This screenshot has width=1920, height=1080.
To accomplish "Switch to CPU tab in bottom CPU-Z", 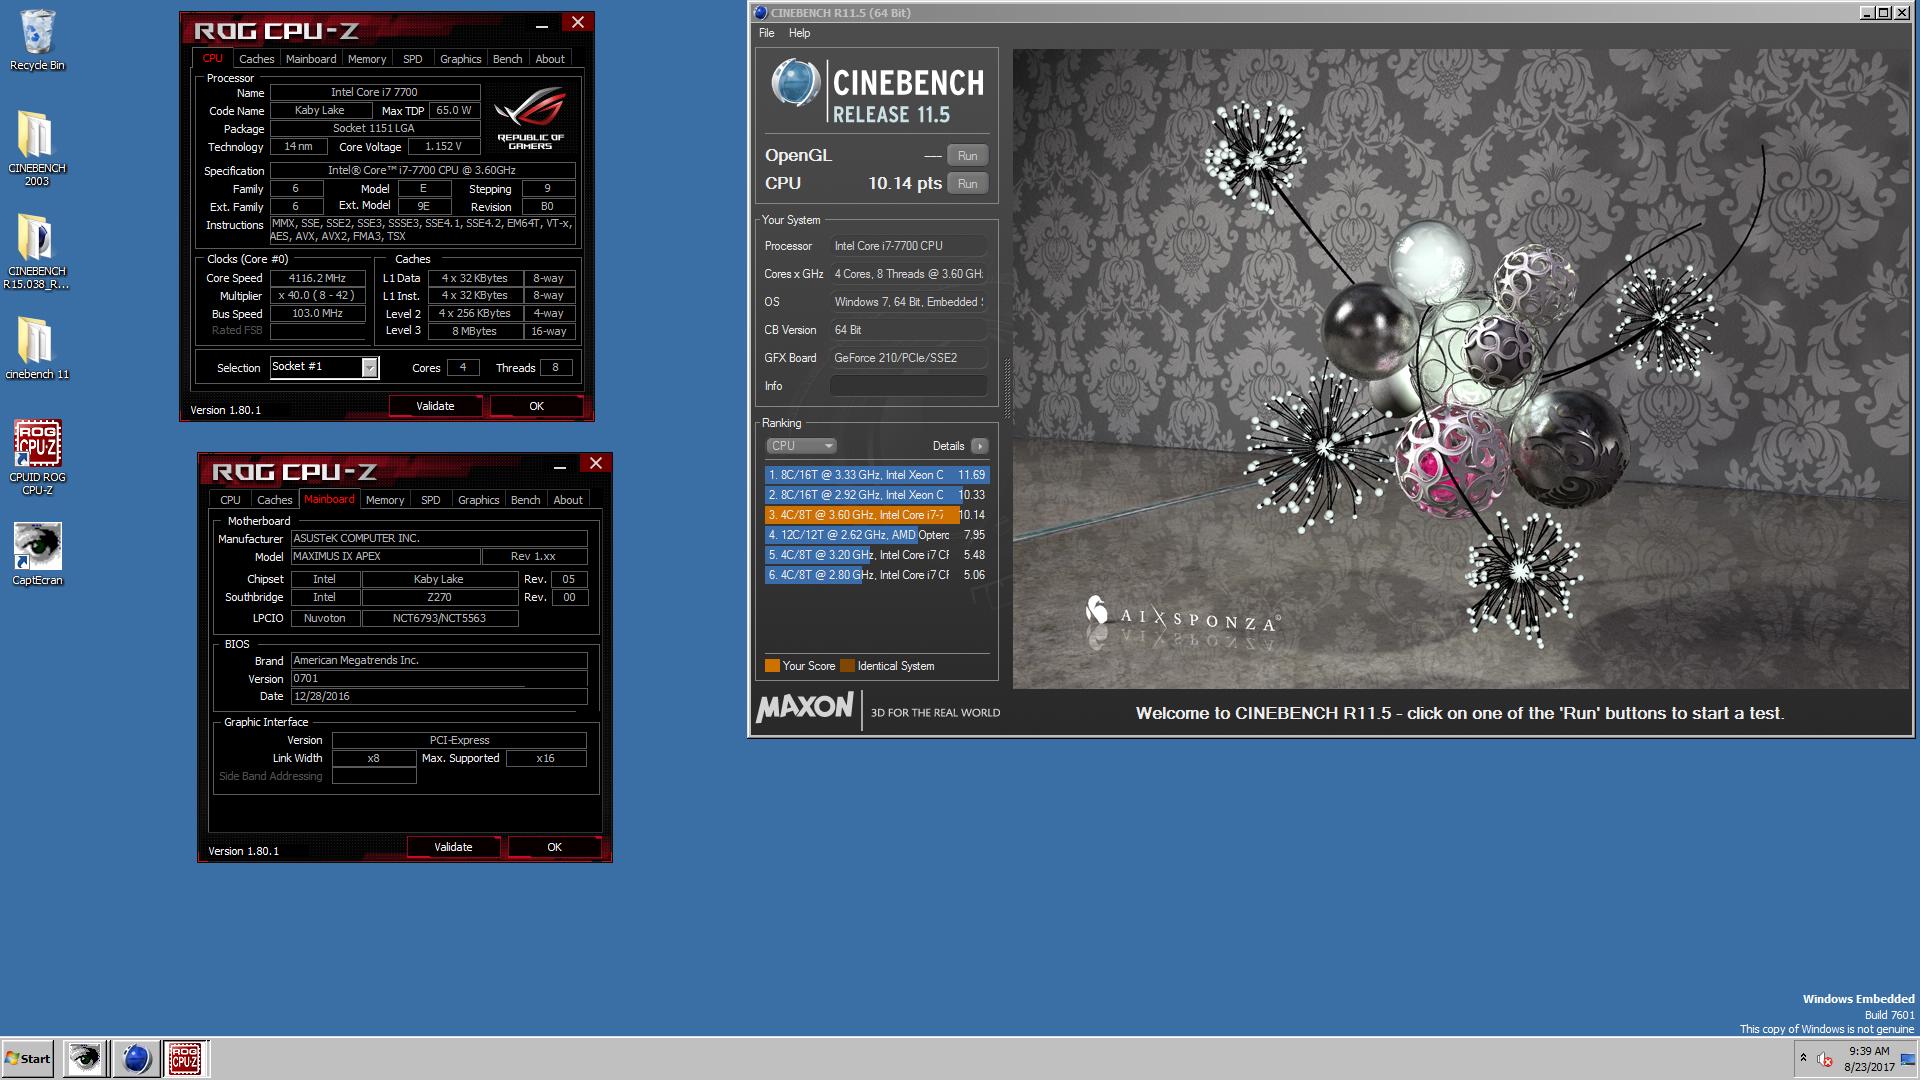I will tap(230, 500).
